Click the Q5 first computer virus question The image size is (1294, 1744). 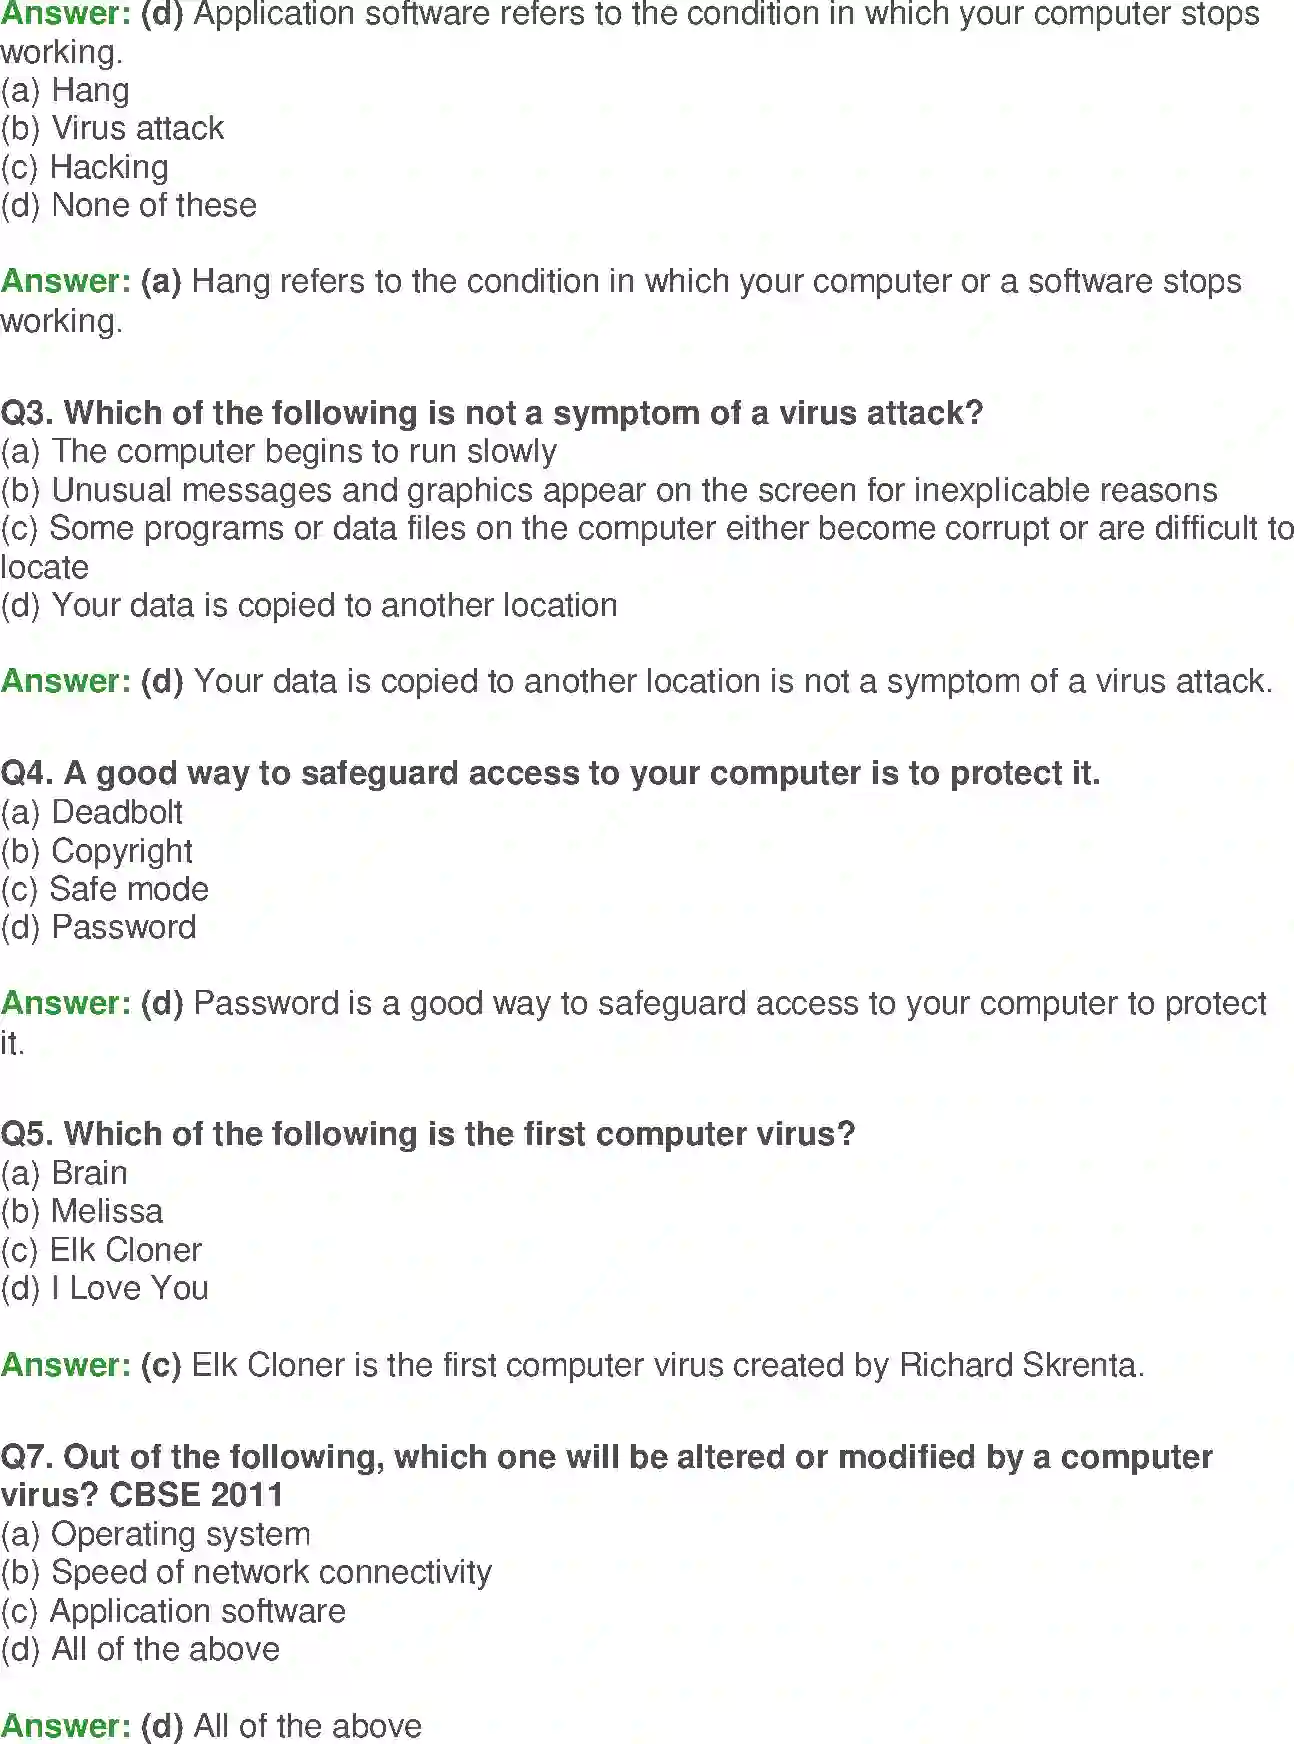(x=428, y=1134)
